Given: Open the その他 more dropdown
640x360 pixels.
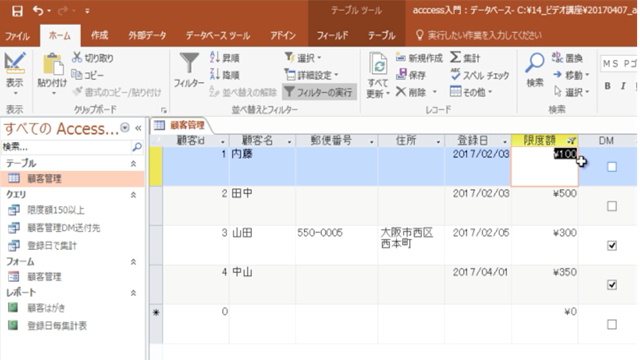Looking at the screenshot, I should coord(471,92).
